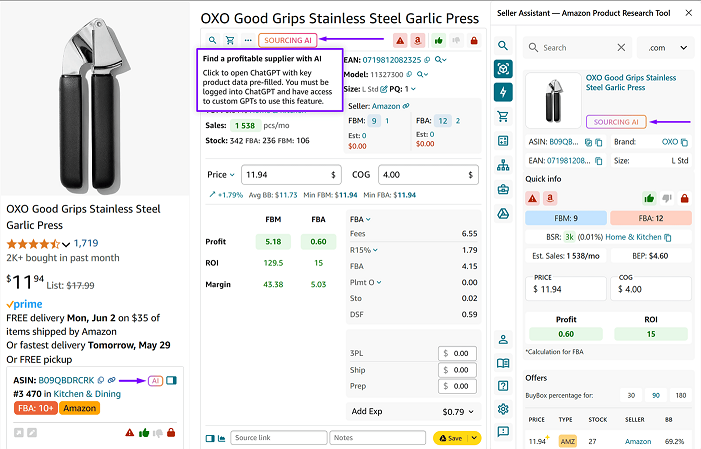Copy the ASIN under the product listing
The width and height of the screenshot is (701, 449).
(101, 380)
